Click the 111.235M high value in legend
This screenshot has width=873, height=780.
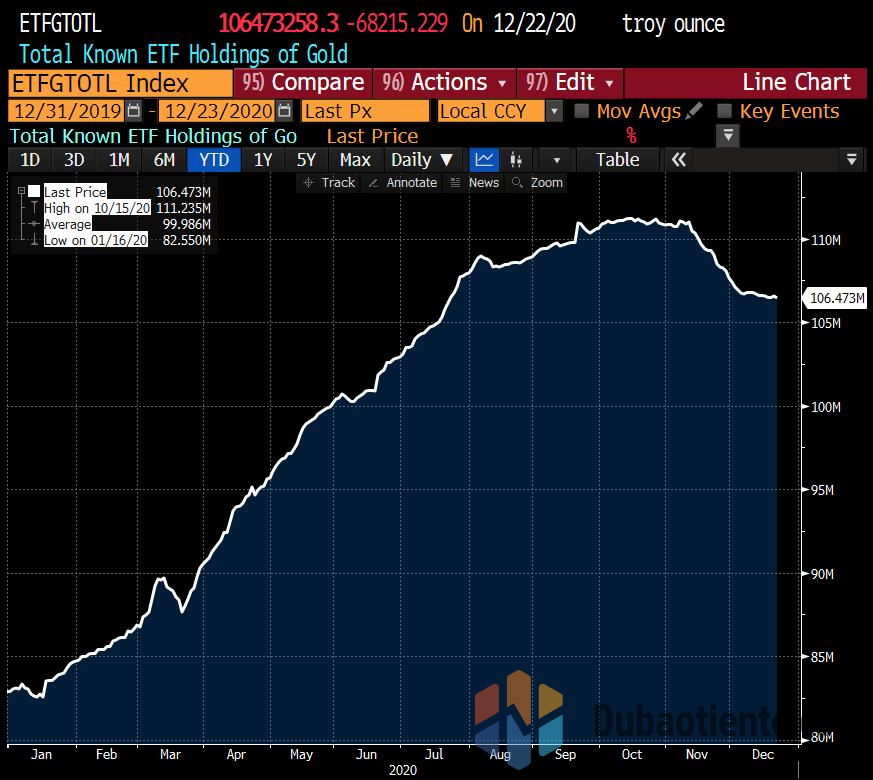point(183,208)
